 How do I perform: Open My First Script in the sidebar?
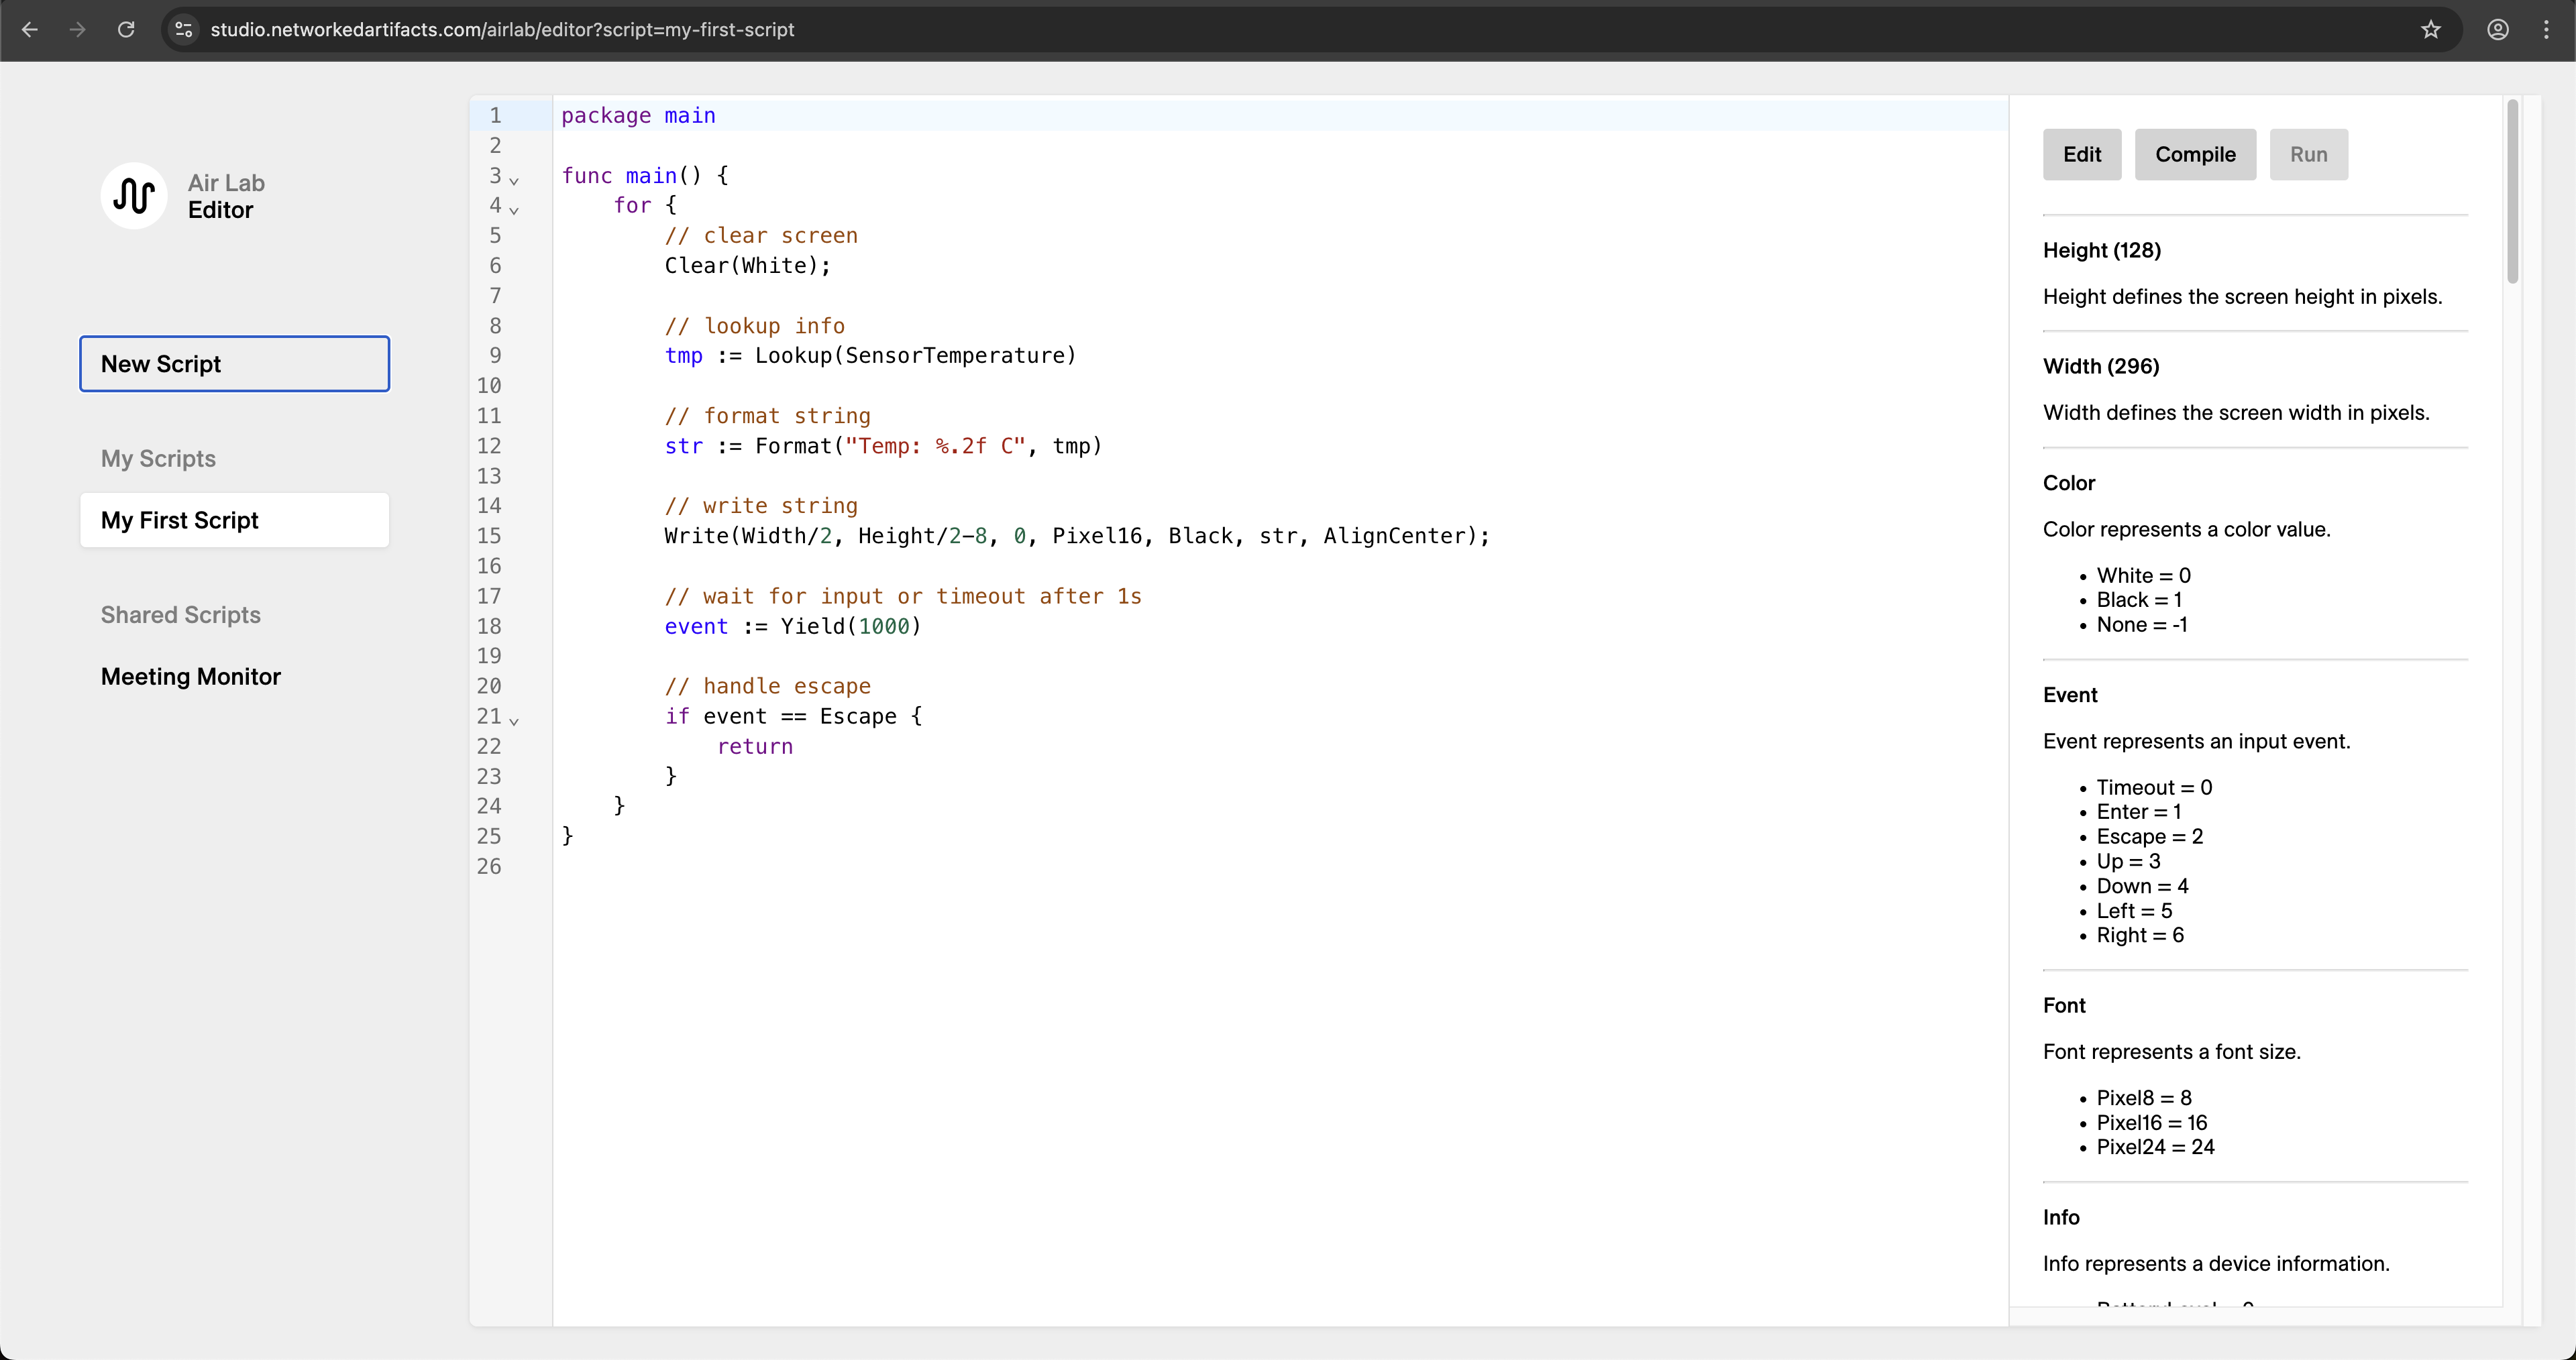click(234, 520)
